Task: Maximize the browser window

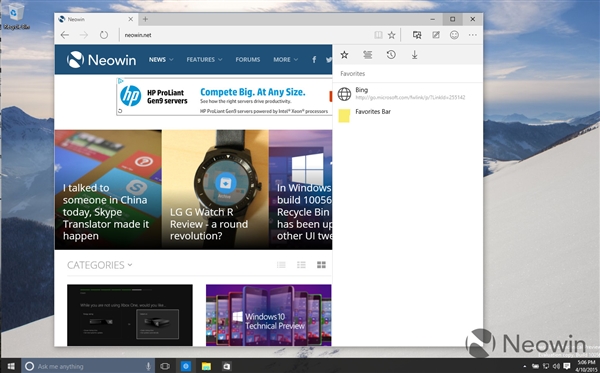Action: pos(453,19)
